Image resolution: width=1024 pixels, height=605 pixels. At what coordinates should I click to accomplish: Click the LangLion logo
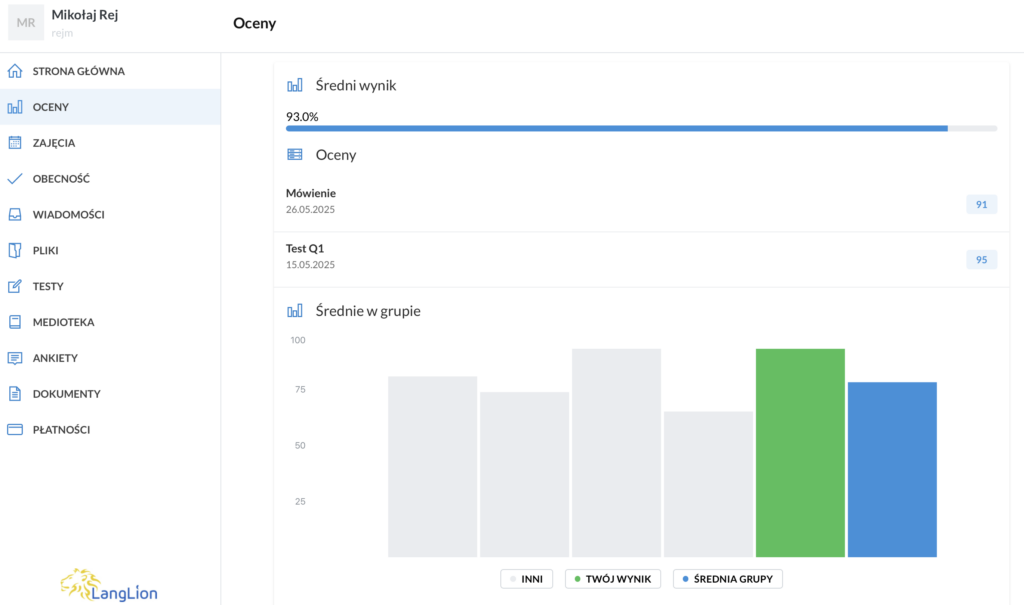109,584
